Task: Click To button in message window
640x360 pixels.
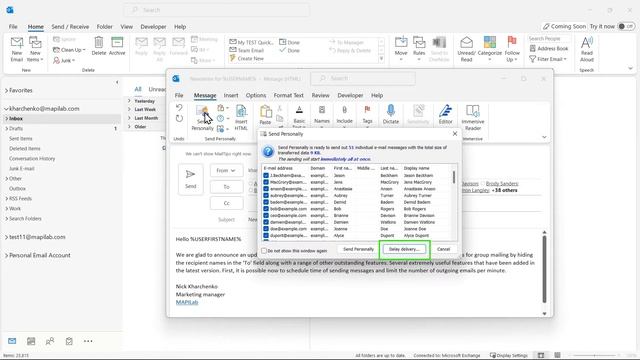Action: point(227,187)
